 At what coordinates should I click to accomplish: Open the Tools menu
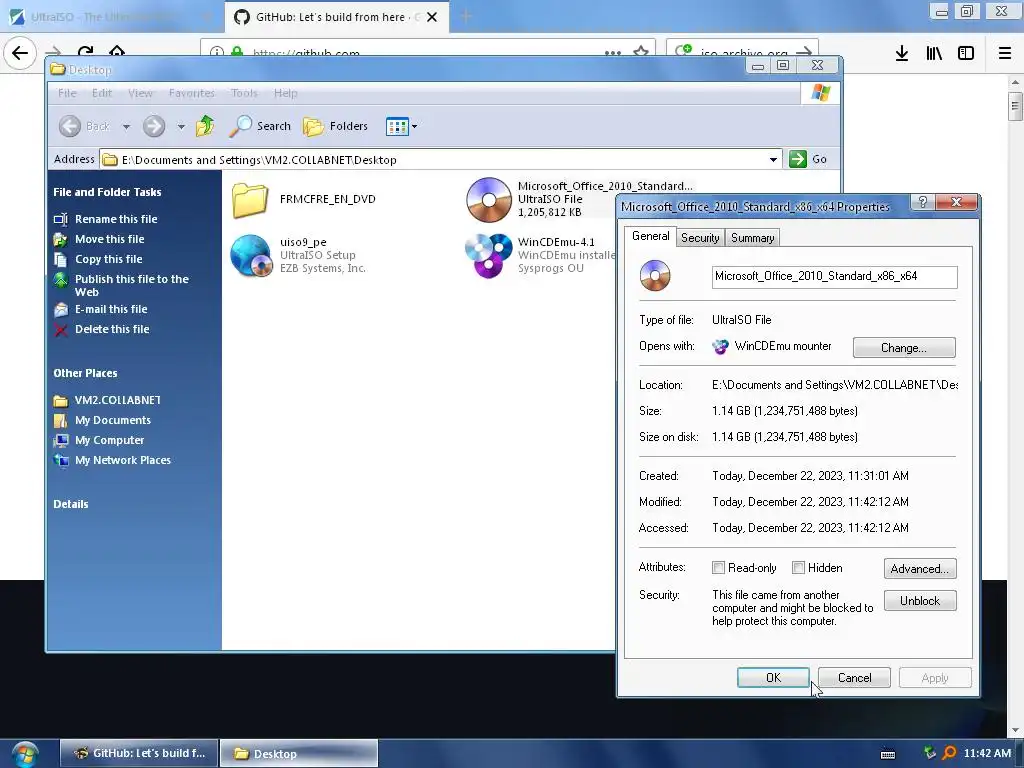click(244, 93)
